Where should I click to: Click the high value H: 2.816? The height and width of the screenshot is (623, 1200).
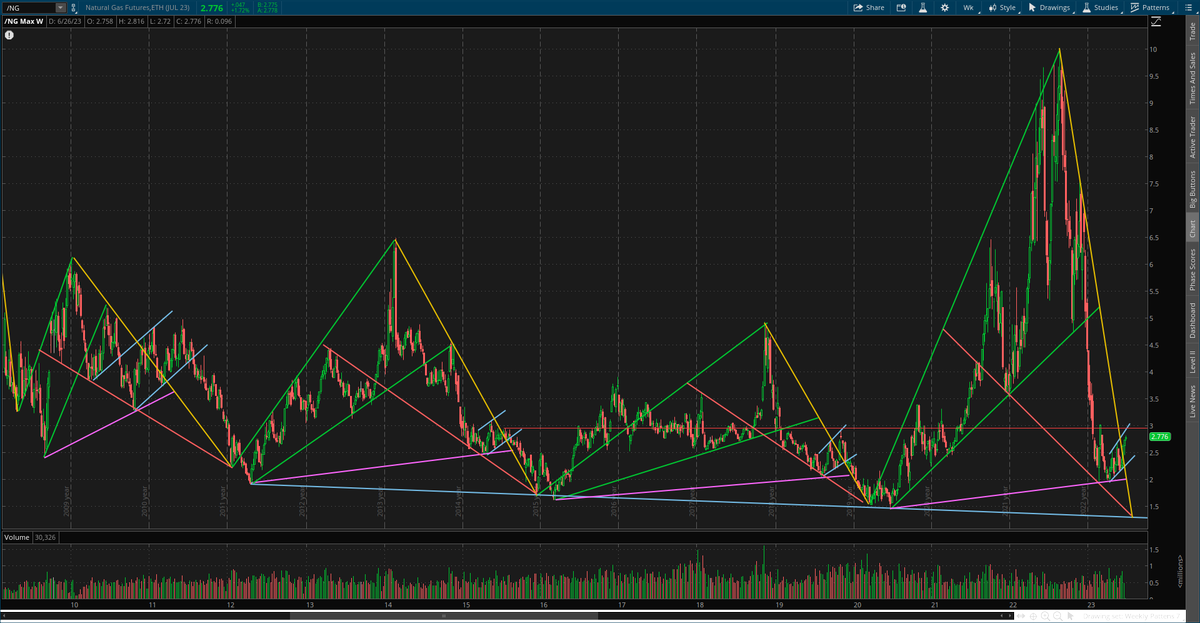point(132,22)
